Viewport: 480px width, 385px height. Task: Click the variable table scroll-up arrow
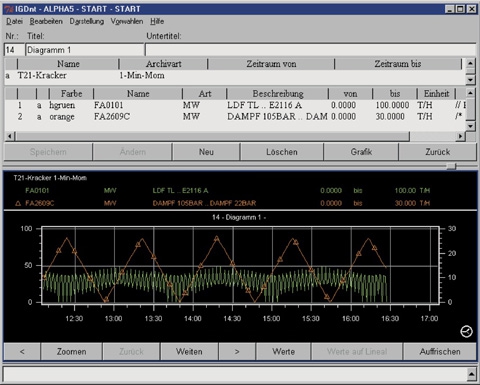pyautogui.click(x=470, y=93)
